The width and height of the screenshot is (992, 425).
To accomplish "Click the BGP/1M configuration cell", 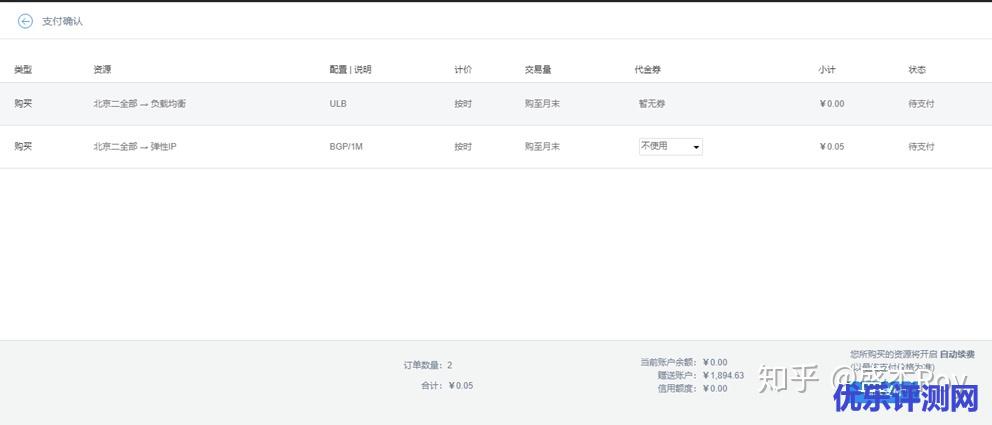I will 346,146.
